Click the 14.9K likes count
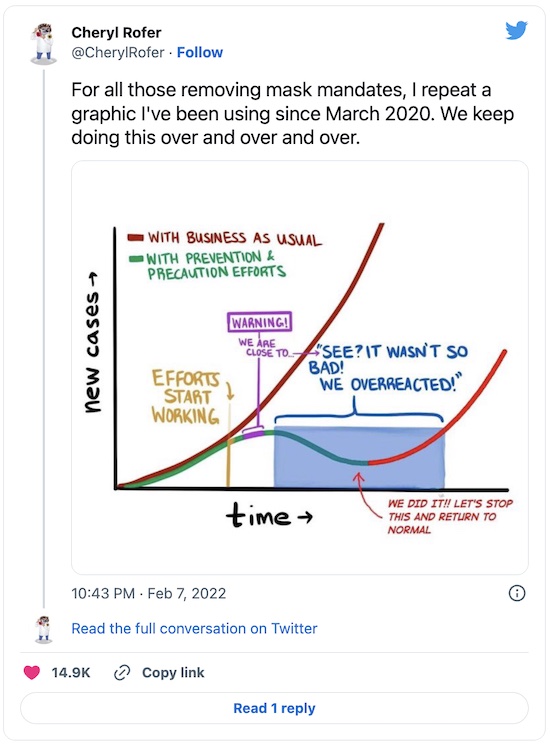550x747 pixels. (71, 672)
